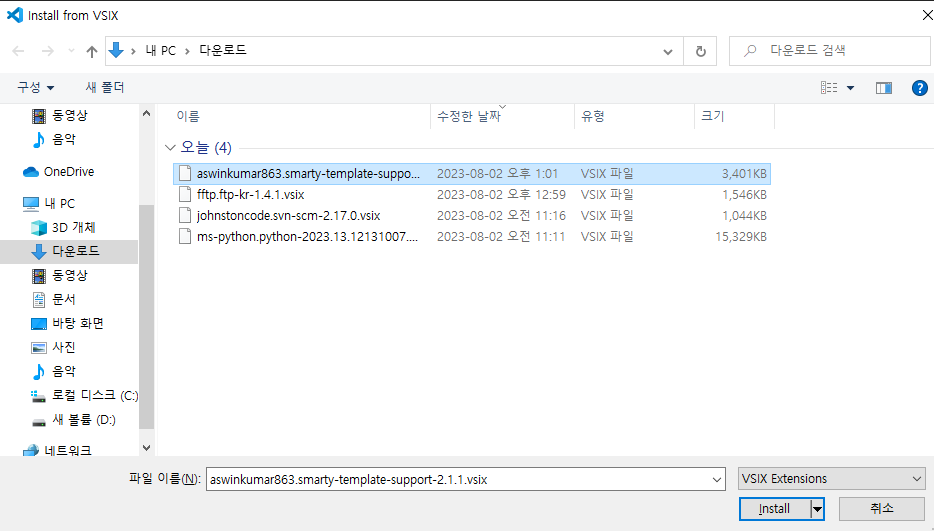Viewport: 934px width, 531px height.
Task: Open 음악 under 내 PC
Action: pos(64,371)
